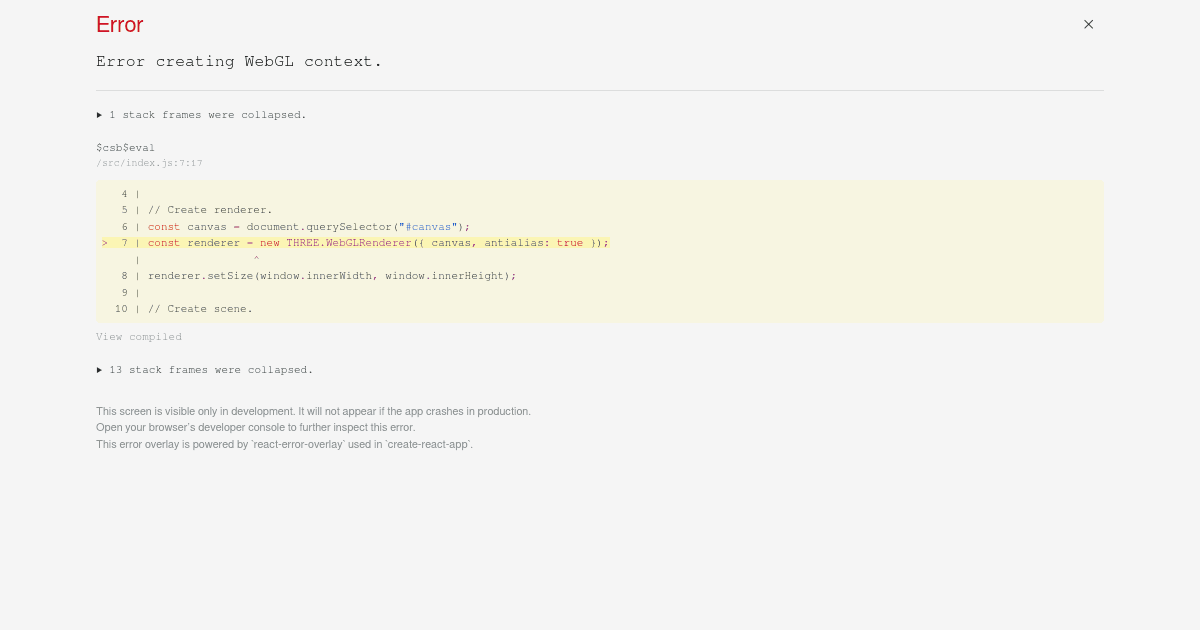Screen dimensions: 1200x630
Task: Click the red caret marker under line 7
Action: (256, 260)
